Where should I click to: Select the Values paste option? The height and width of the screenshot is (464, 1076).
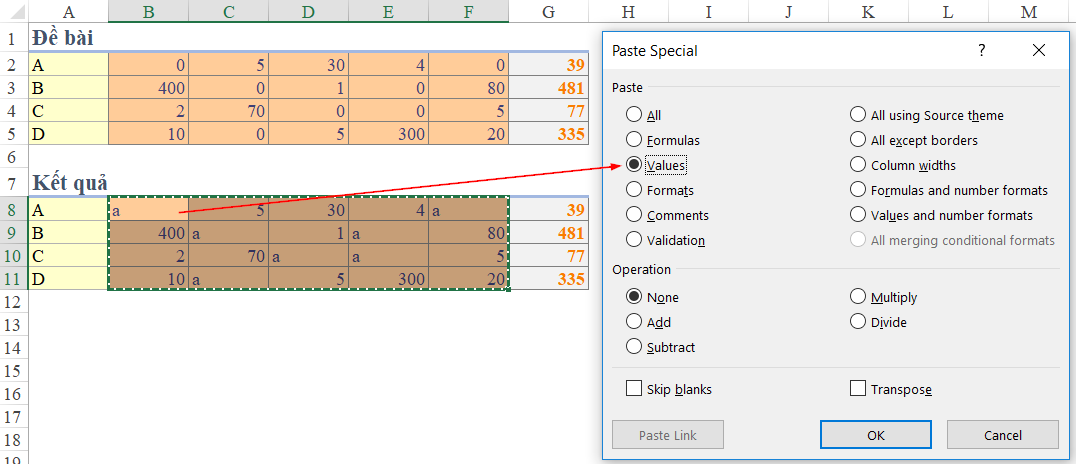pos(657,165)
